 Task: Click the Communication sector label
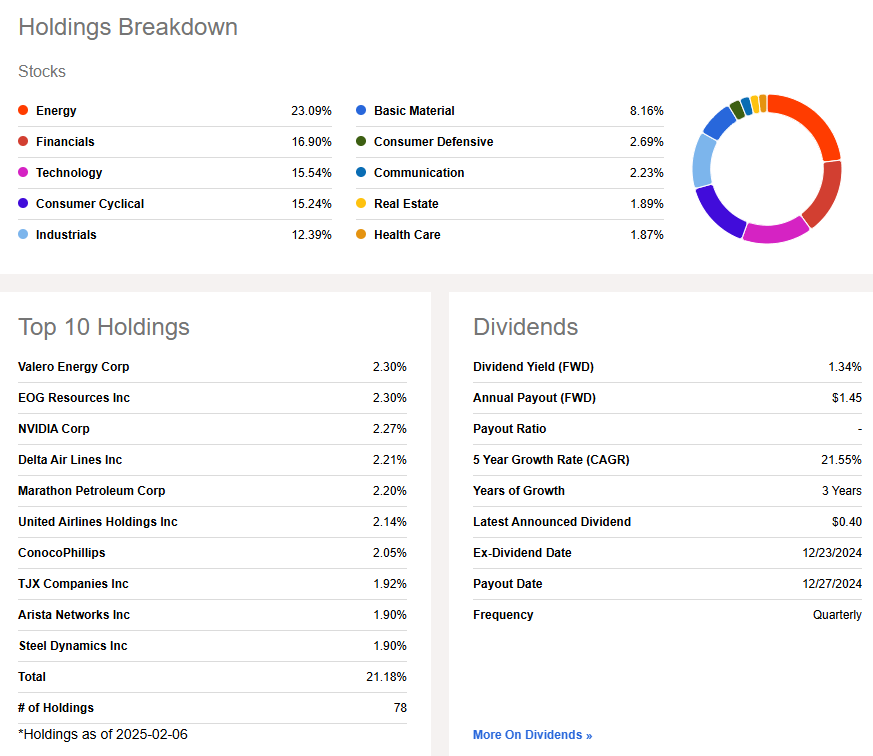[419, 173]
